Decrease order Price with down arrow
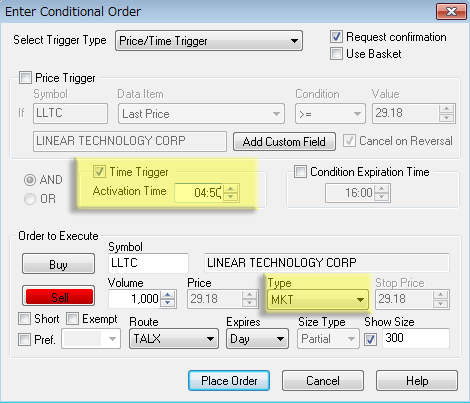 [x=250, y=303]
